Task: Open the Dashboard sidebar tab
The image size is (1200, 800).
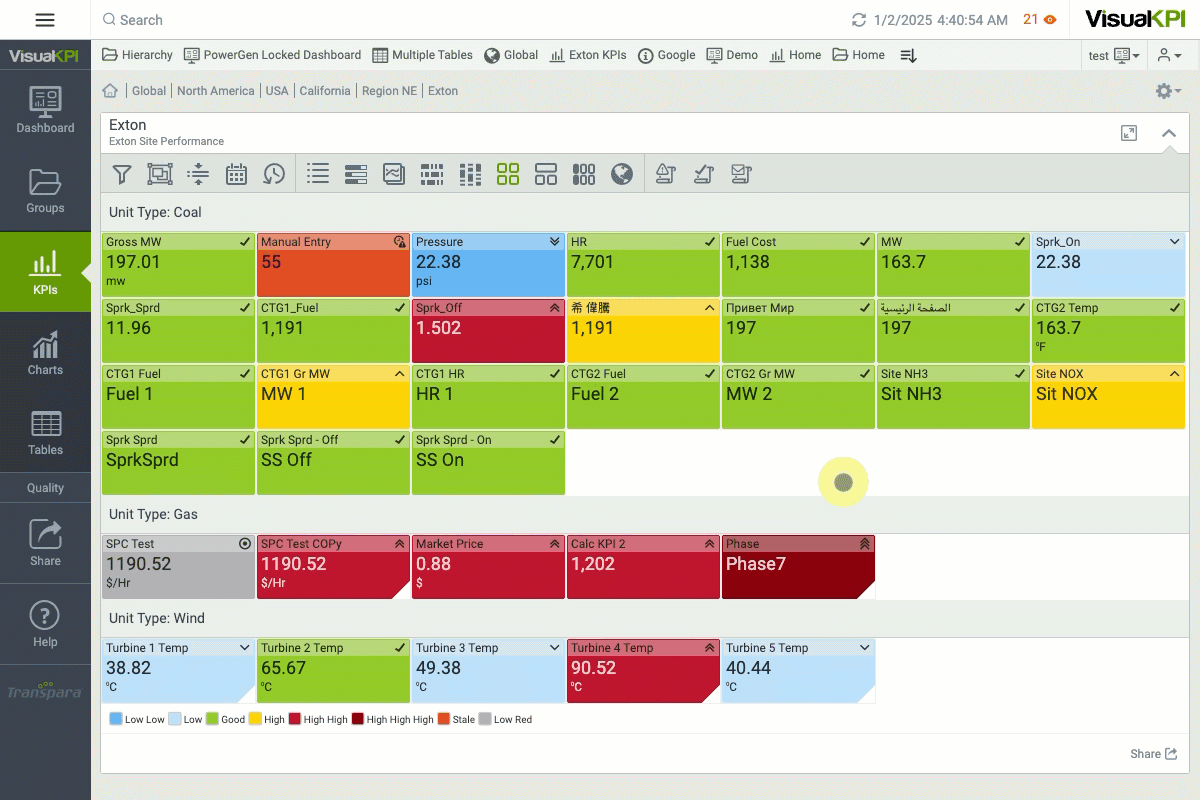Action: tap(45, 110)
